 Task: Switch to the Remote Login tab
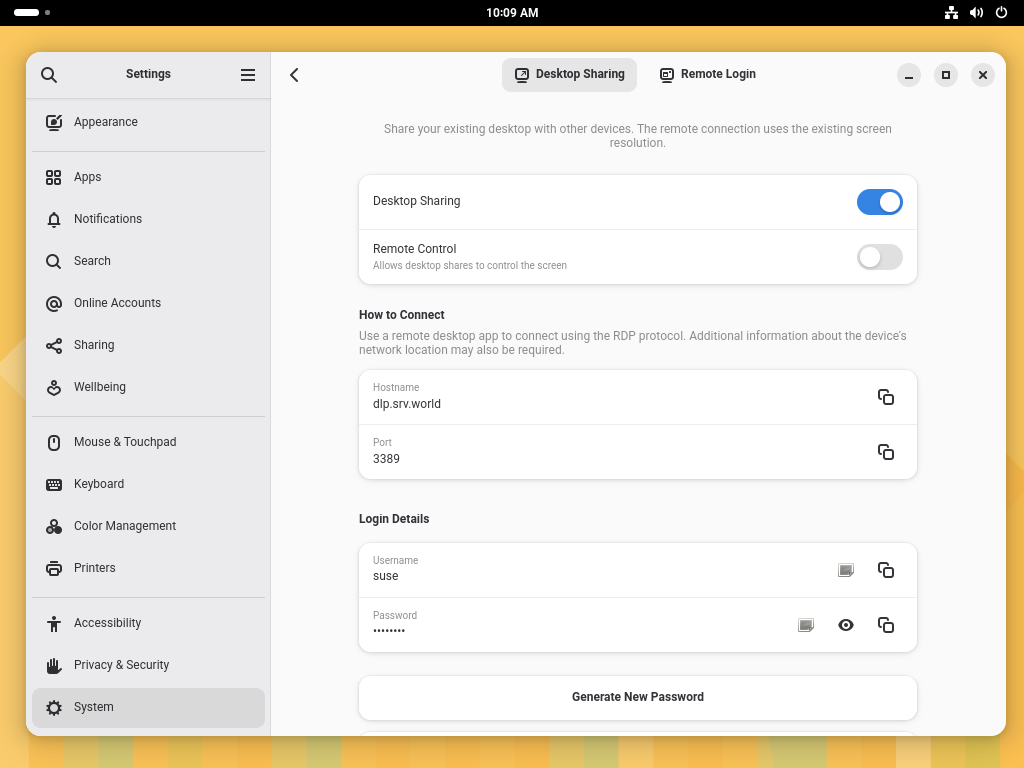point(708,74)
